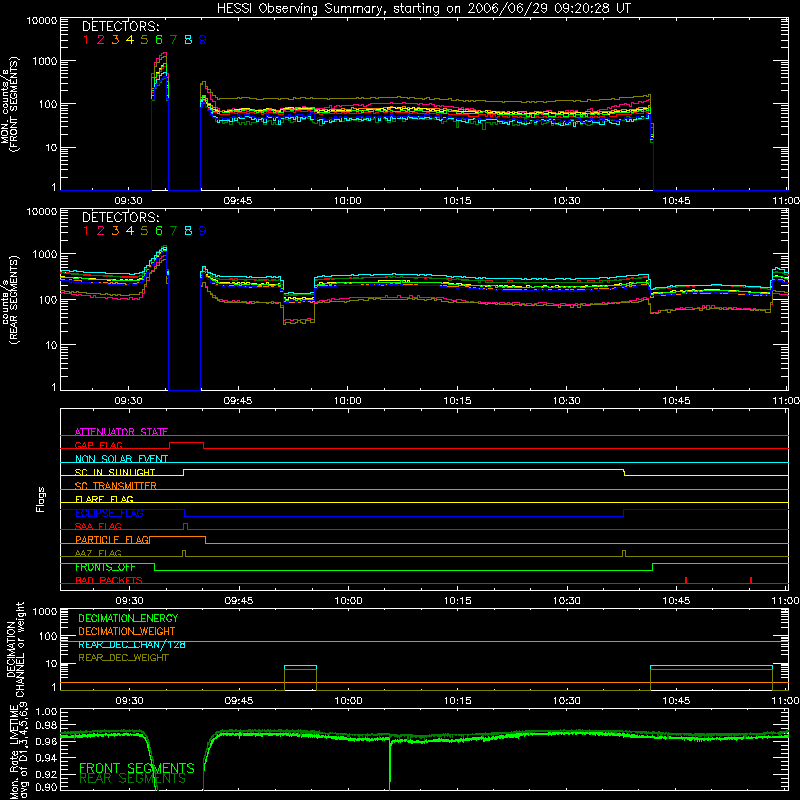Click the HESSI Observing Summary title text

click(423, 9)
